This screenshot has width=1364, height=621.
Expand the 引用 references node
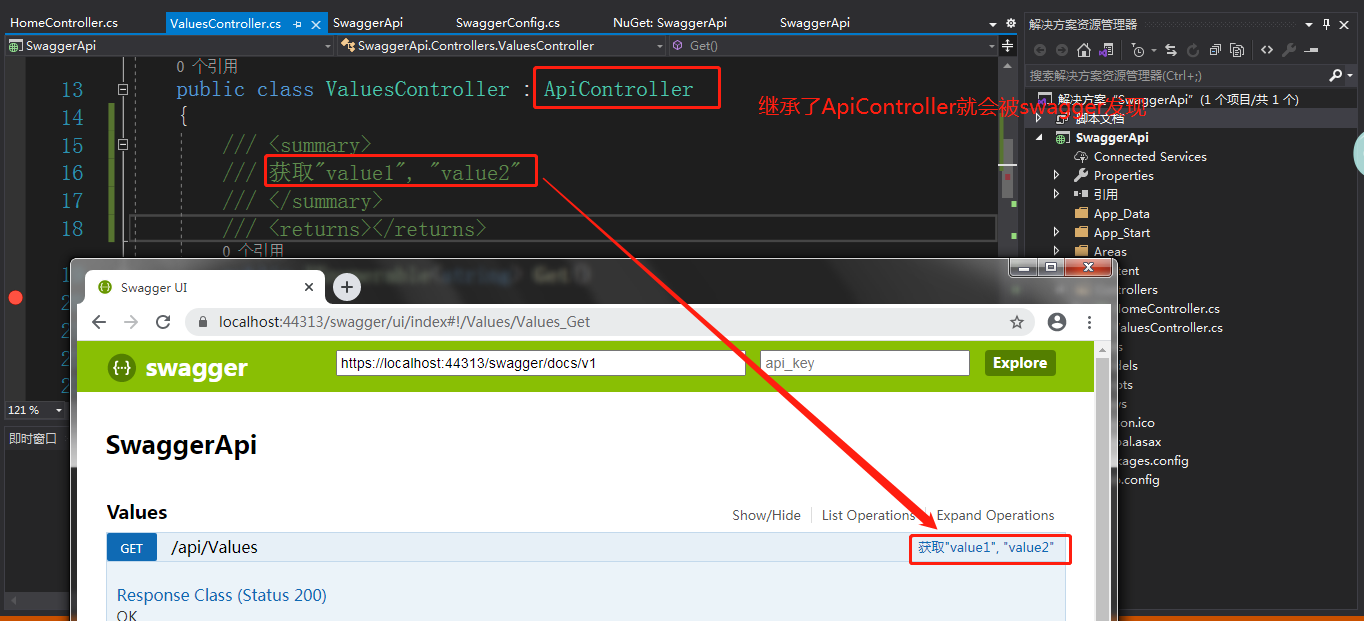tap(1056, 194)
